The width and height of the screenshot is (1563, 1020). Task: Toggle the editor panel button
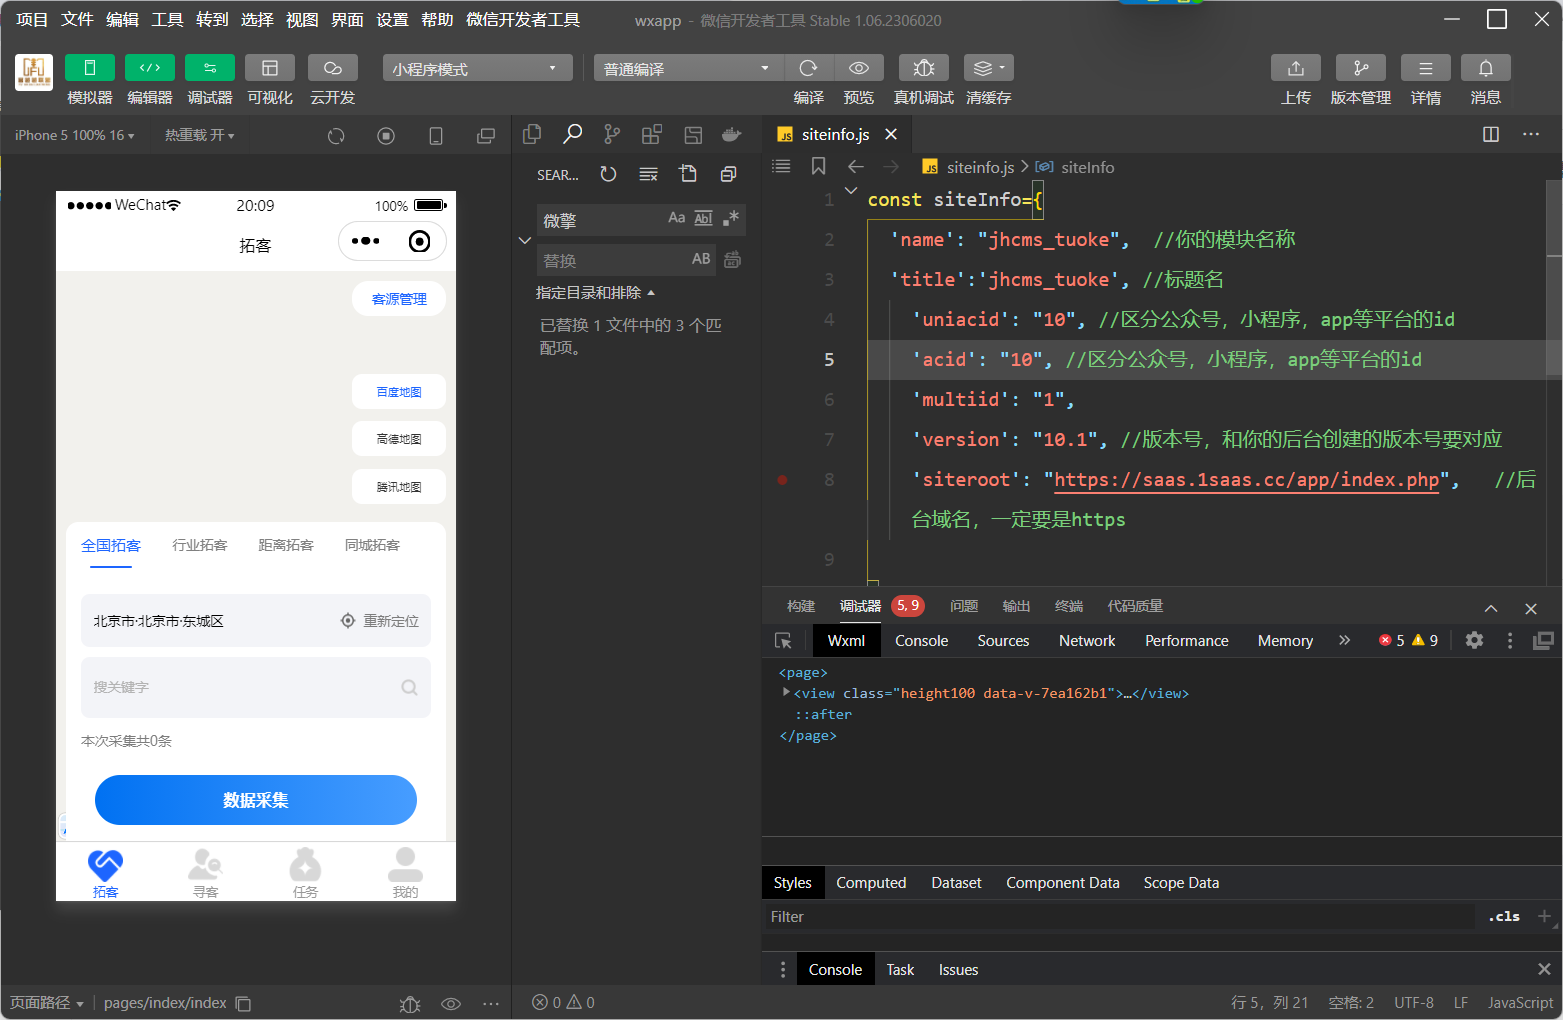tap(150, 67)
